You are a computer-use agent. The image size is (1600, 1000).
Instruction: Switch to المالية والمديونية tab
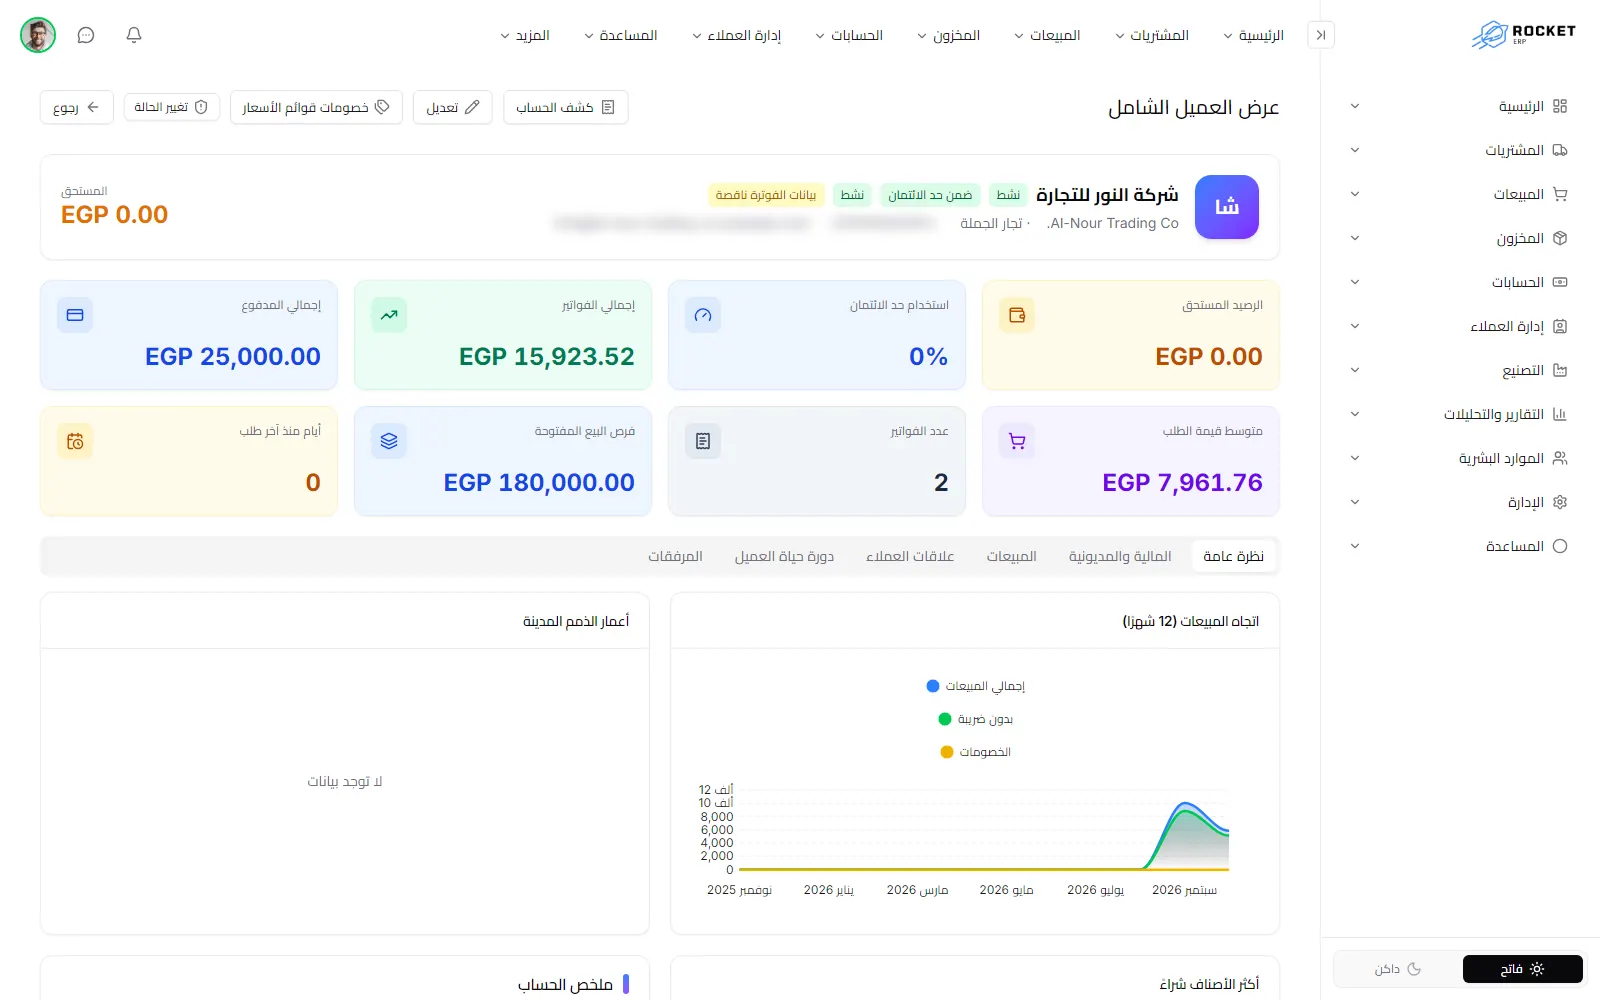pos(1120,556)
